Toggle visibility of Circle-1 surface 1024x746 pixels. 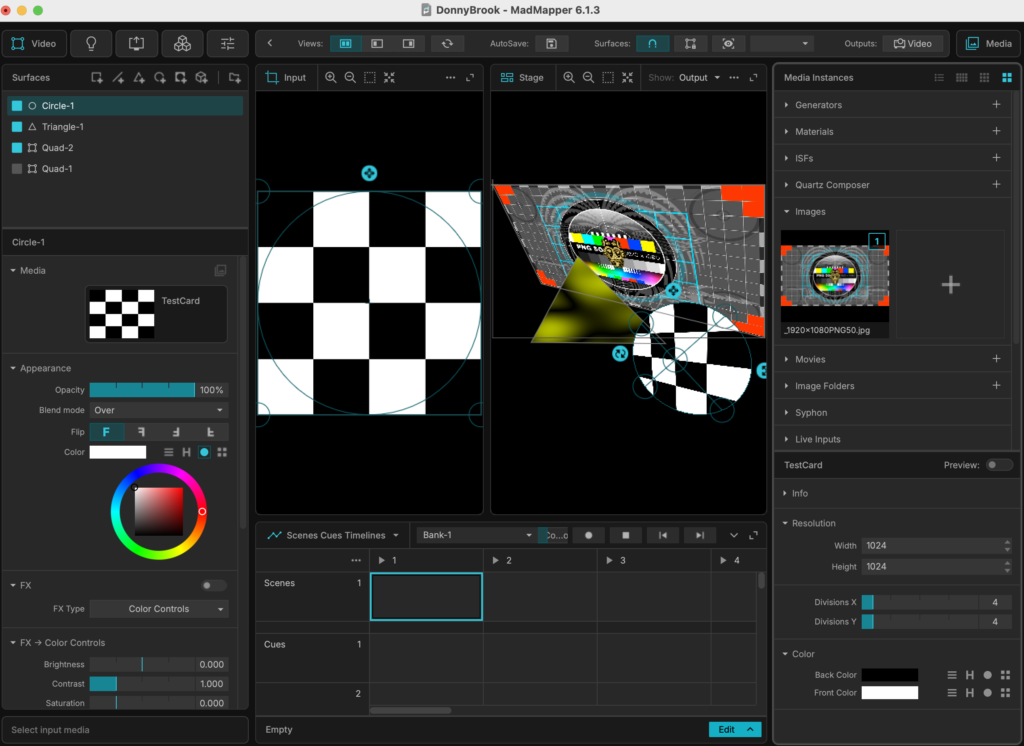coord(17,106)
